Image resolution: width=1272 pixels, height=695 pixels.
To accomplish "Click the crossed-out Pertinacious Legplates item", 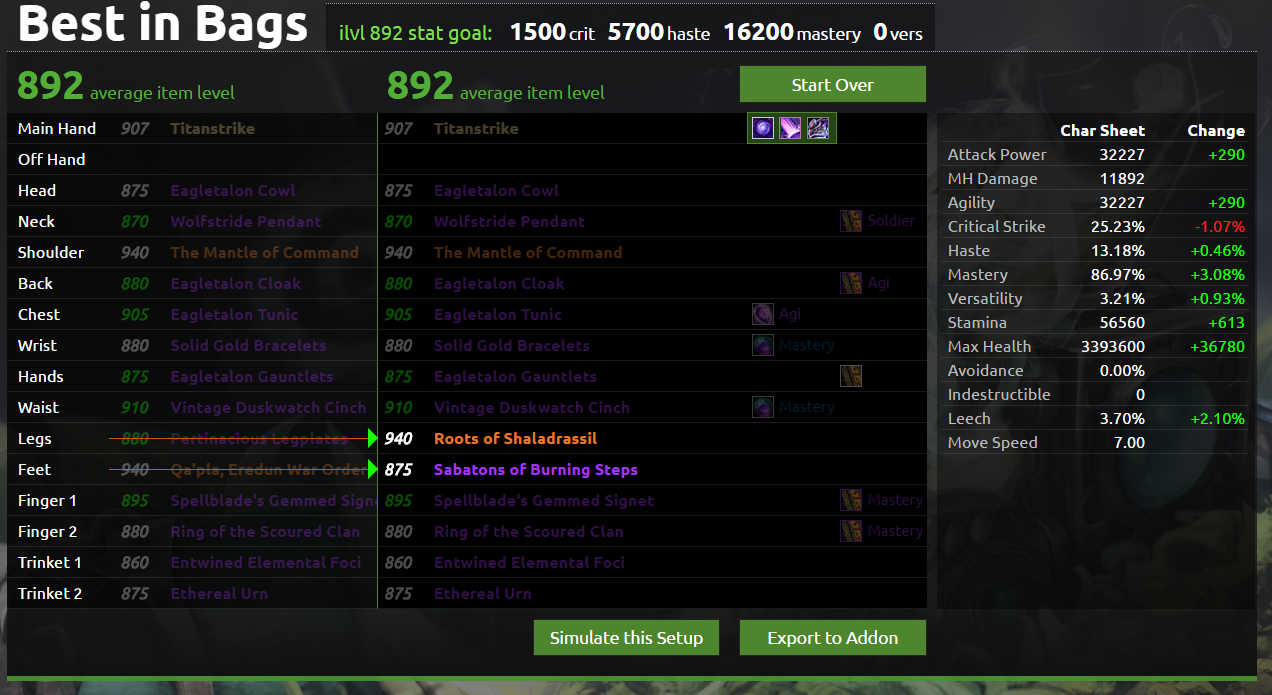I will click(259, 438).
